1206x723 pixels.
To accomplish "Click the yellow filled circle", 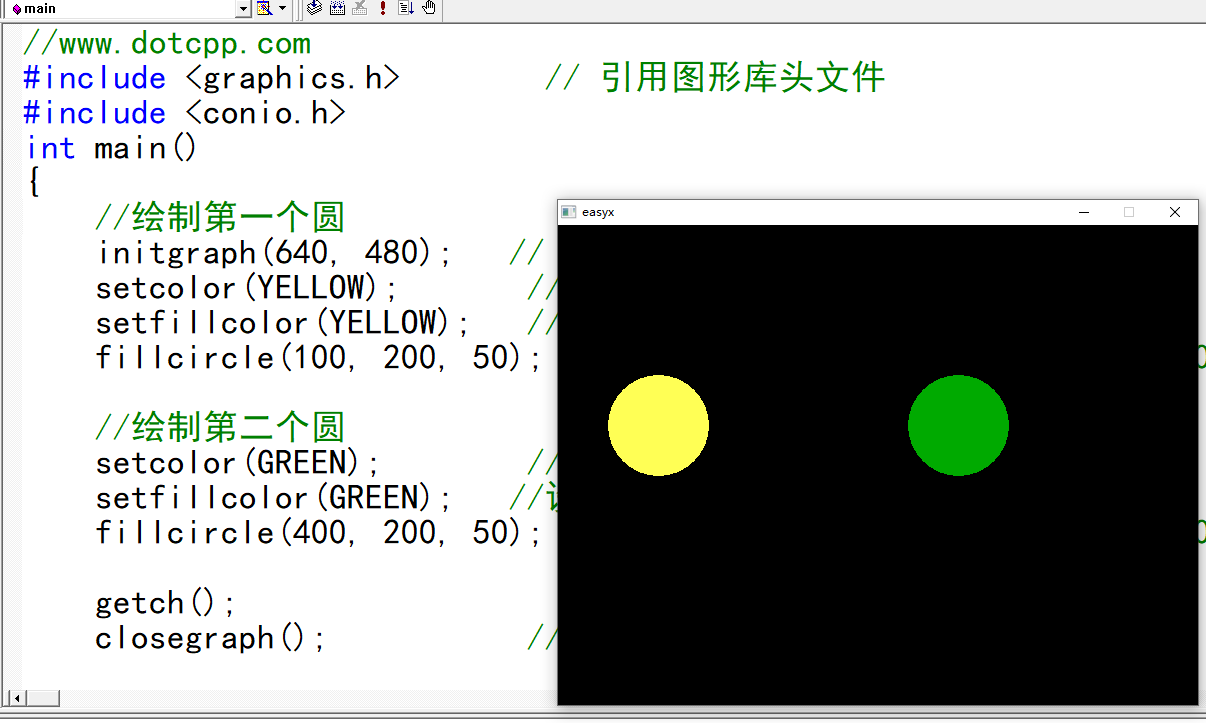I will tap(658, 424).
